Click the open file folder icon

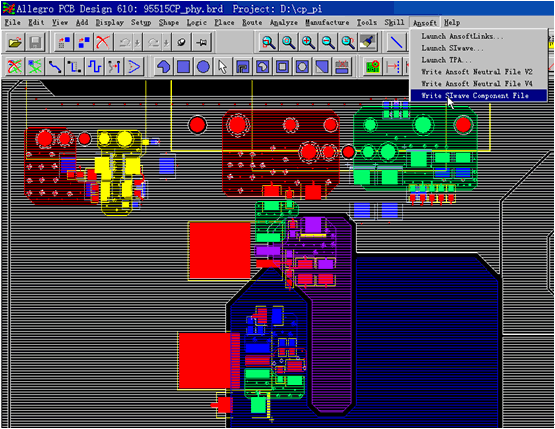click(x=15, y=42)
